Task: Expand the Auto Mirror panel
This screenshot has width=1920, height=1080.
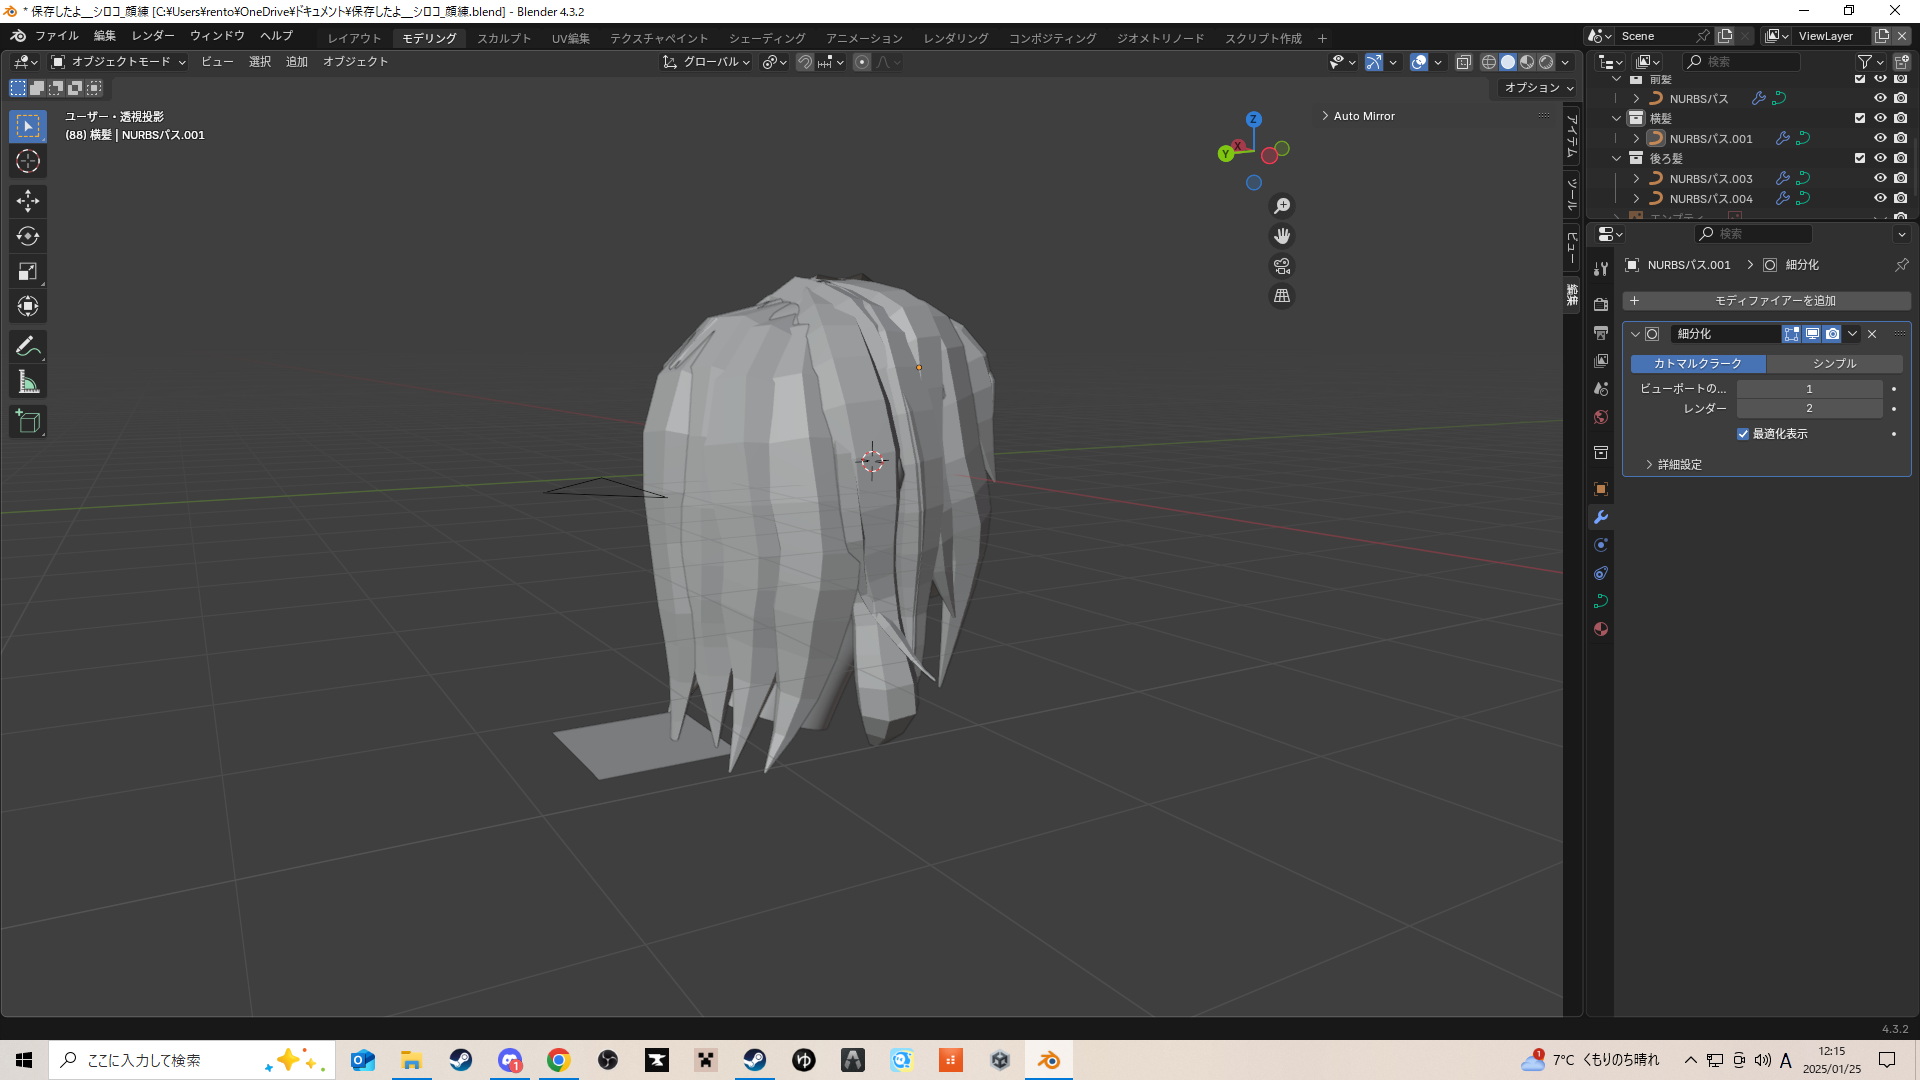Action: click(x=1363, y=116)
